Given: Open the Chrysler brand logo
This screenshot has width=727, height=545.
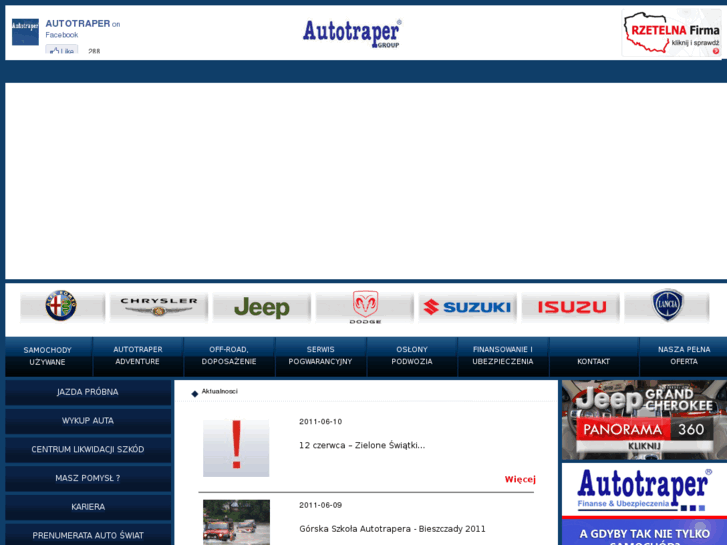Looking at the screenshot, I should [x=159, y=307].
